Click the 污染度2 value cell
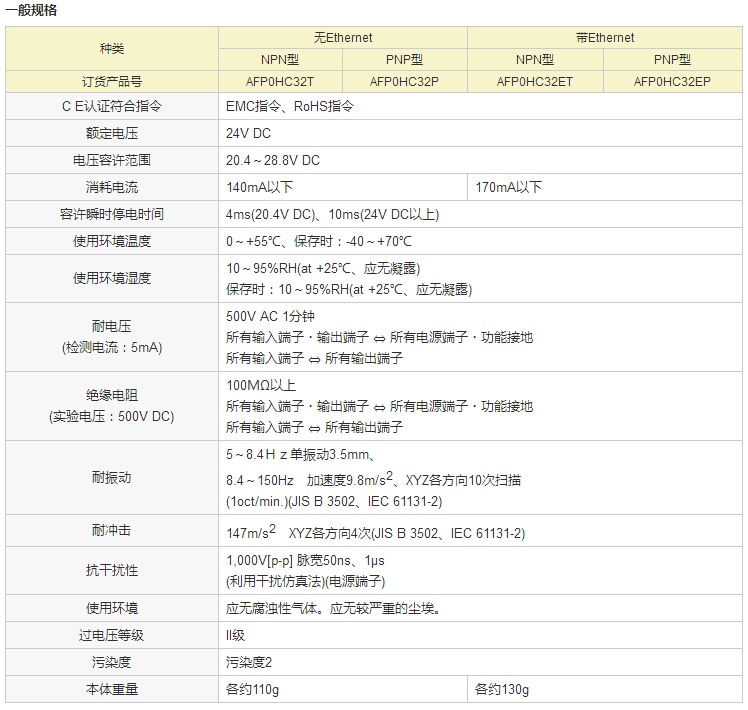 248,662
